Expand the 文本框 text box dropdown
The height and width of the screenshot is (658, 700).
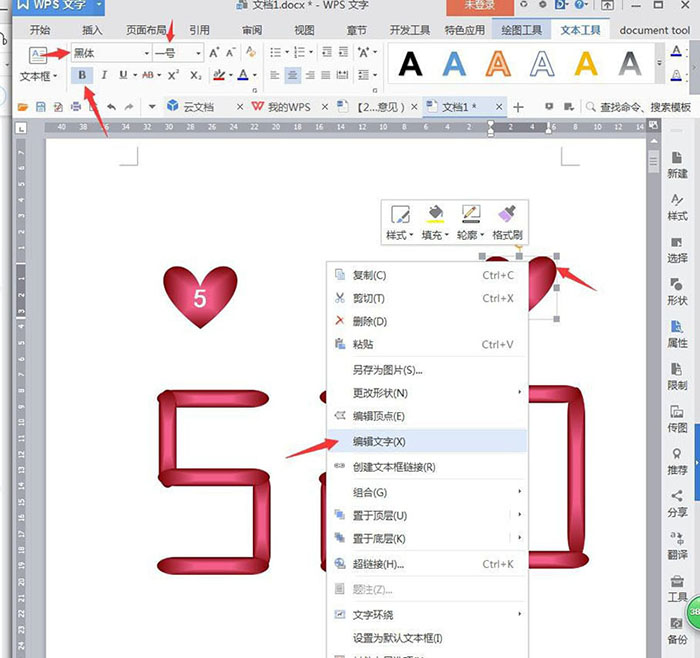pyautogui.click(x=38, y=76)
